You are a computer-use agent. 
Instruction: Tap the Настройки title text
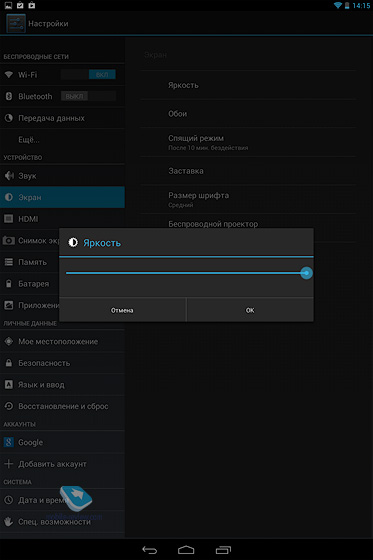[48, 24]
